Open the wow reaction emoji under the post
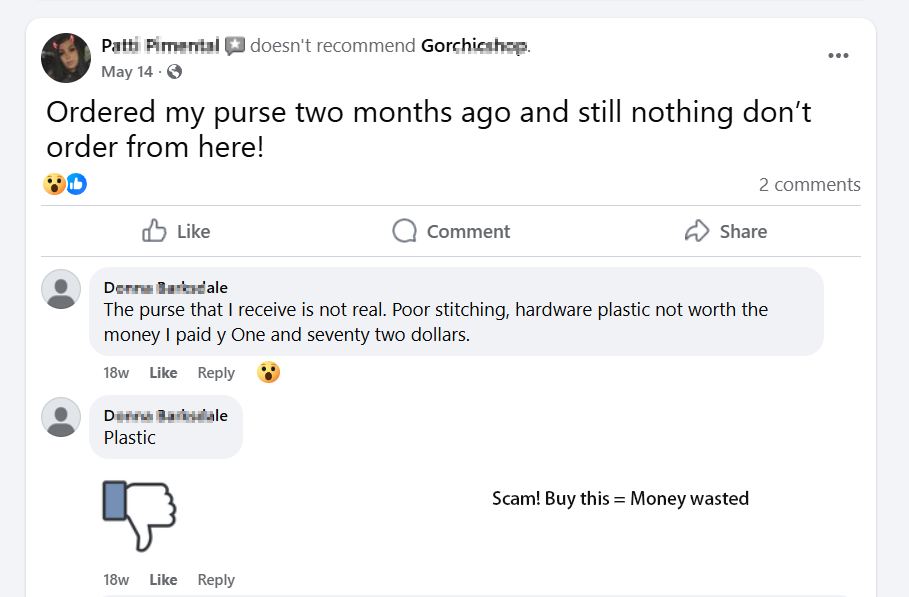The image size is (909, 597). (54, 184)
